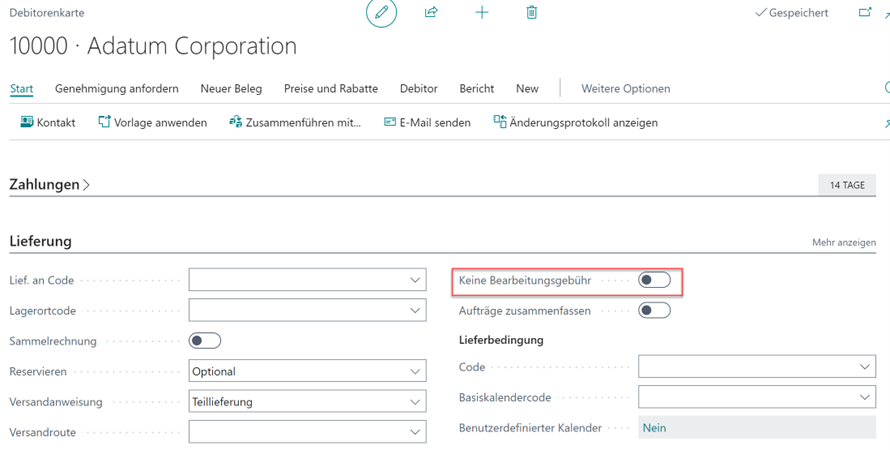
Task: Click the plus icon to create new
Action: [482, 13]
